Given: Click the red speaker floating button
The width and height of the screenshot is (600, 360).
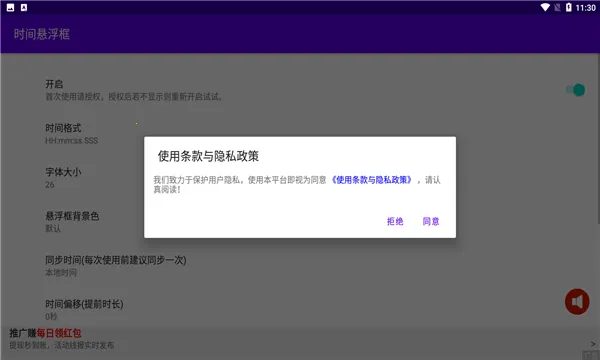Looking at the screenshot, I should click(577, 301).
